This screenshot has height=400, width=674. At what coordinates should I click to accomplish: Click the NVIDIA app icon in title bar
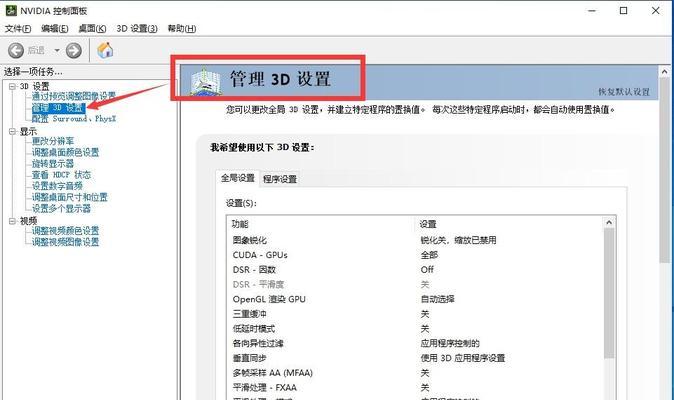click(x=11, y=10)
